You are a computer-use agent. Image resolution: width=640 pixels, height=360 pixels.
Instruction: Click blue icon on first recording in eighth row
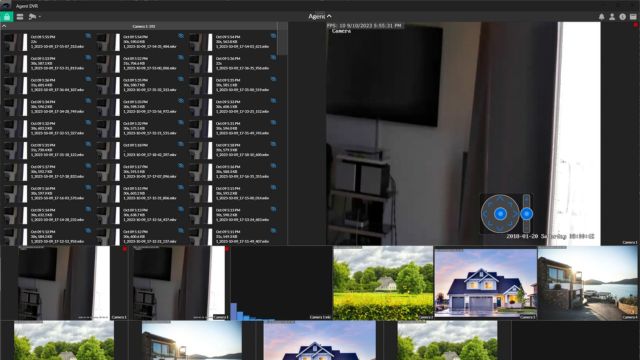click(x=88, y=187)
